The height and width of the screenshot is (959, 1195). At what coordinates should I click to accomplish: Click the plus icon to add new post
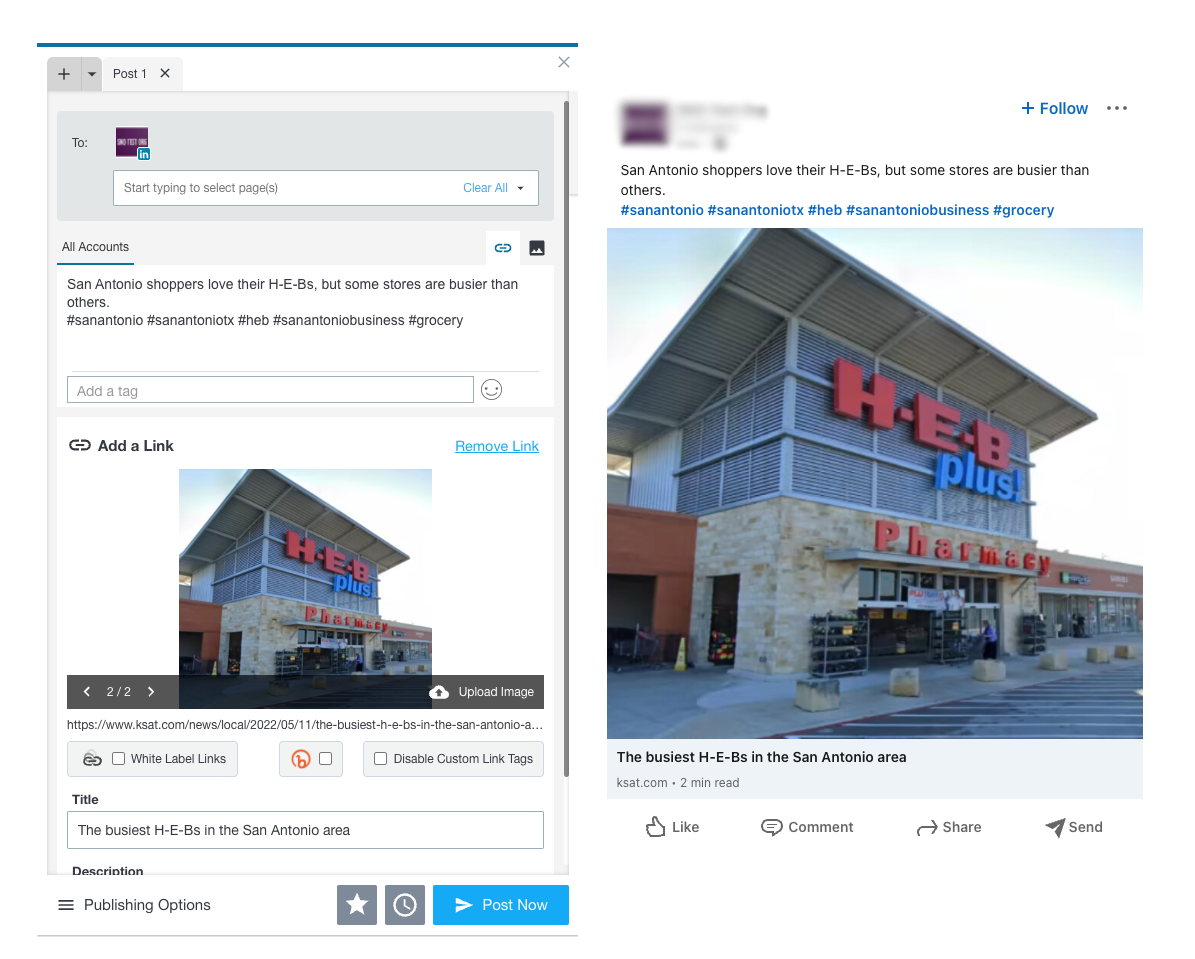click(64, 74)
